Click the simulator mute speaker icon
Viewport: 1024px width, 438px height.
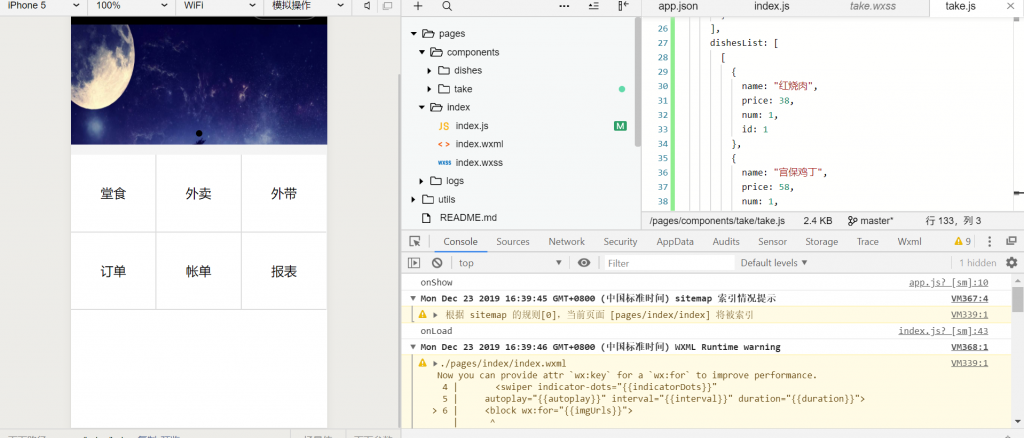[x=367, y=6]
